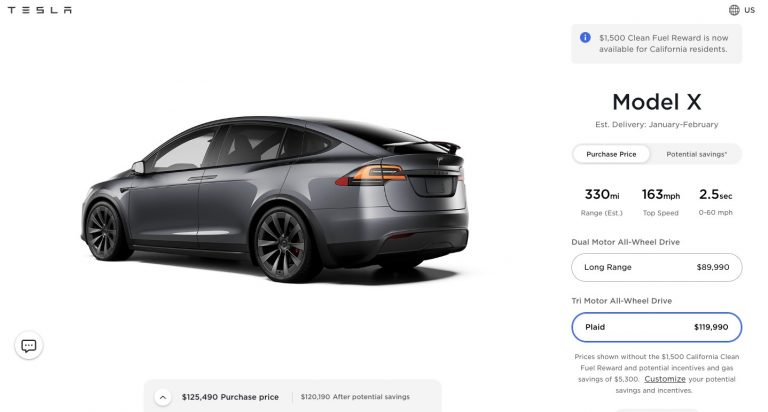Image resolution: width=768 pixels, height=412 pixels.
Task: Switch to Potential savings view
Action: [x=696, y=154]
